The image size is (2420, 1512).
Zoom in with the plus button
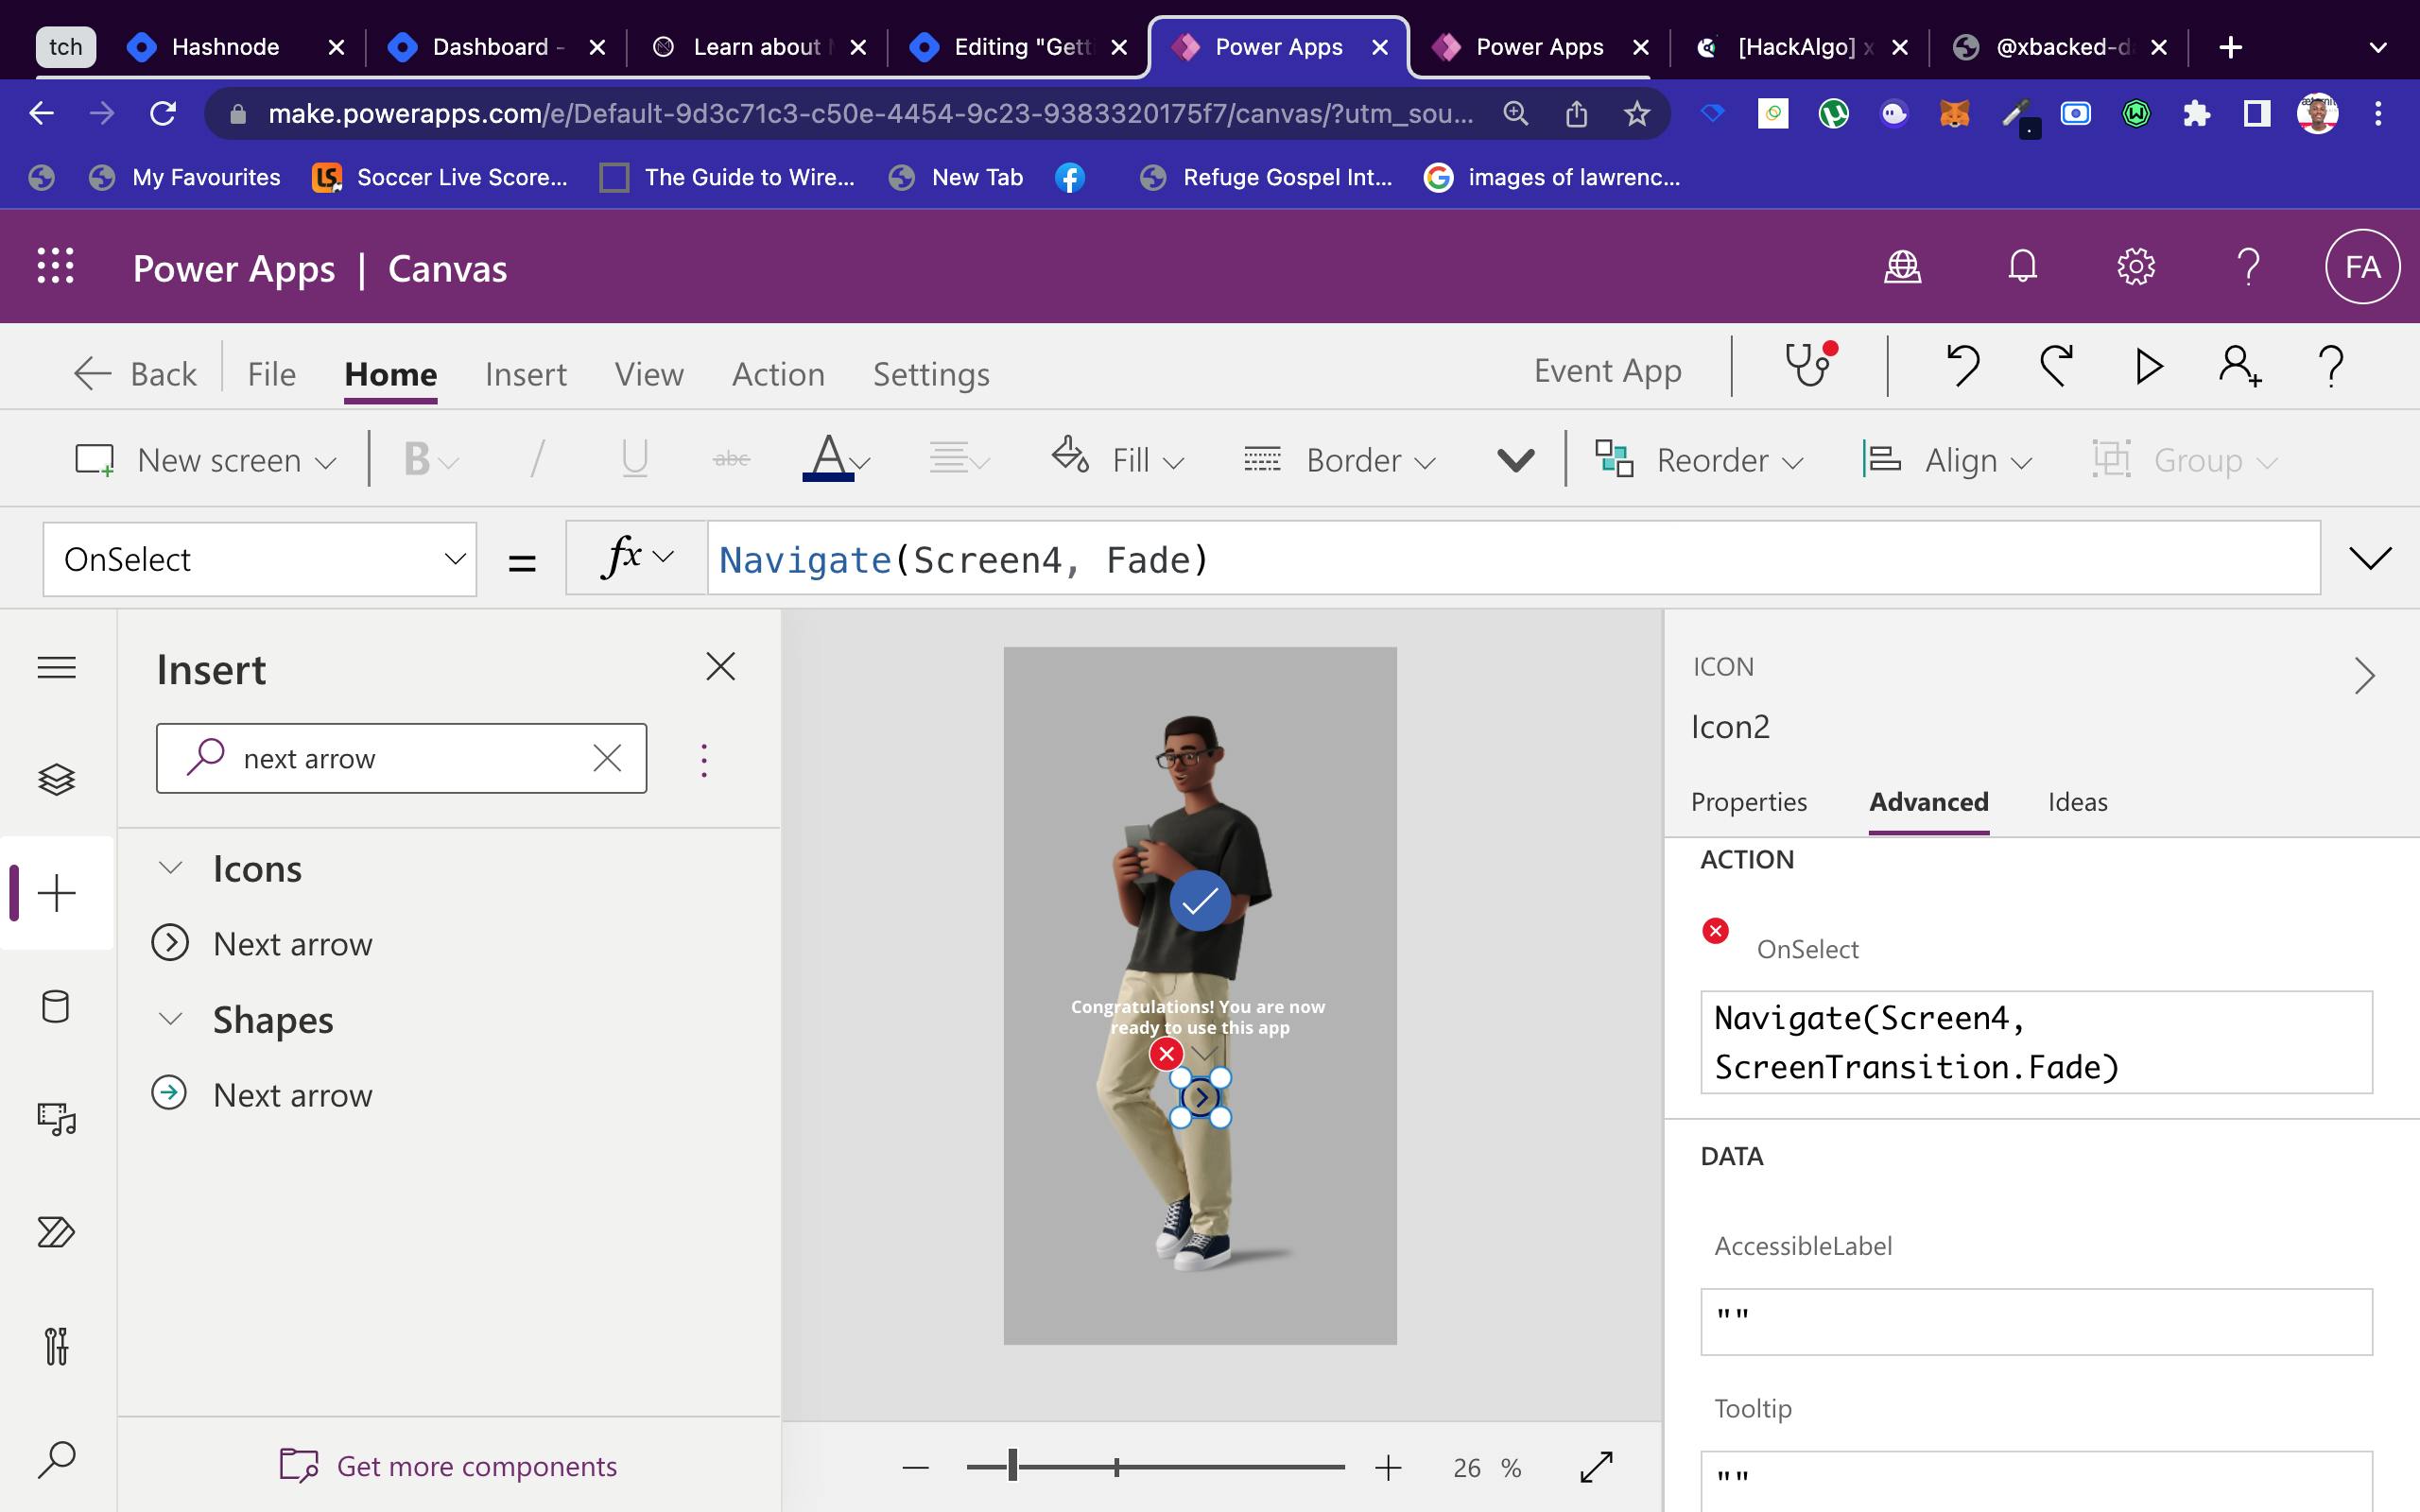(1388, 1467)
